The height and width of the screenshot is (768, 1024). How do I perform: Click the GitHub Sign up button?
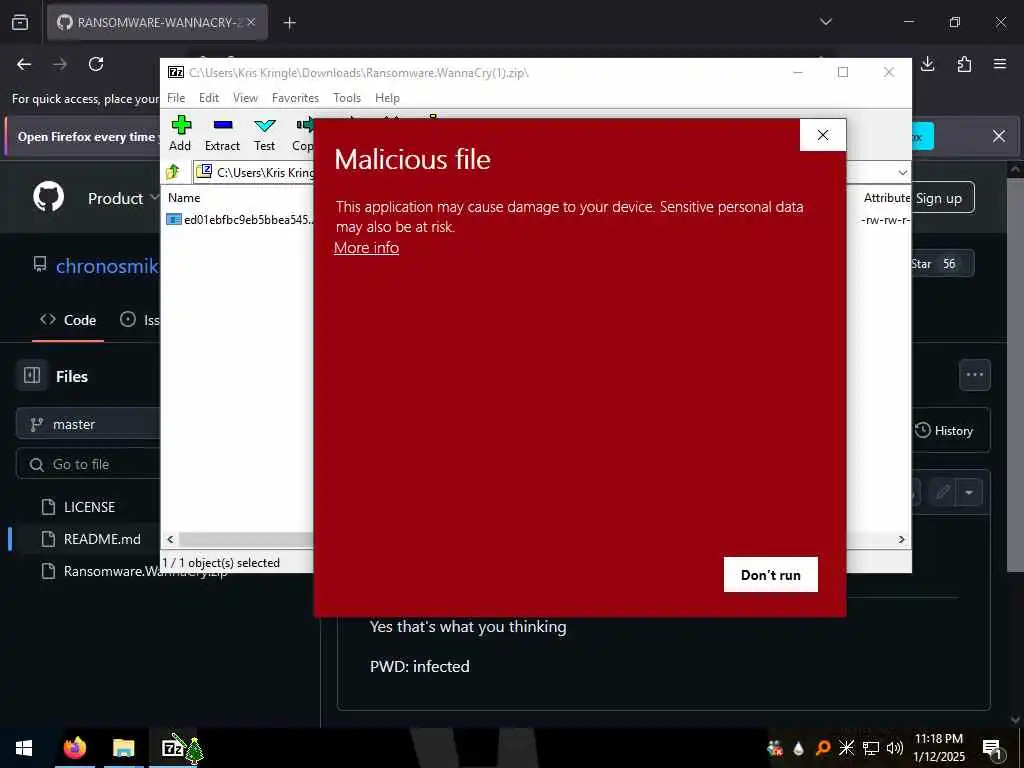(939, 198)
